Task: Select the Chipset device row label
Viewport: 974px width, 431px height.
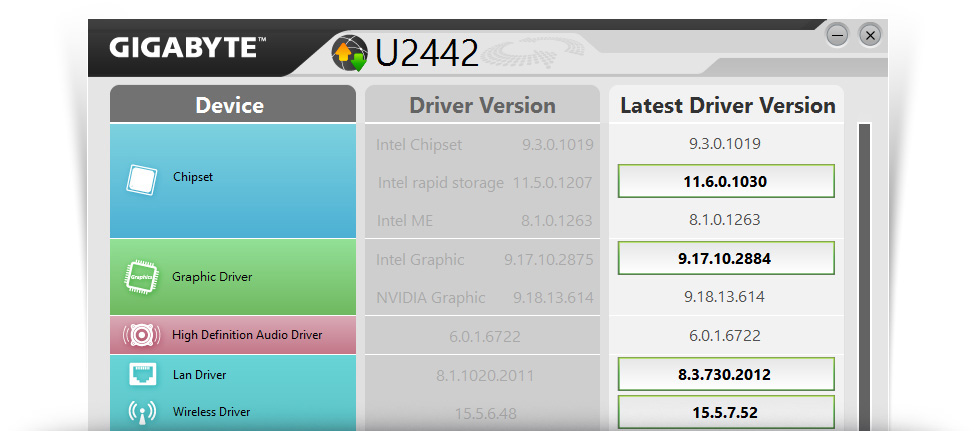Action: (193, 177)
